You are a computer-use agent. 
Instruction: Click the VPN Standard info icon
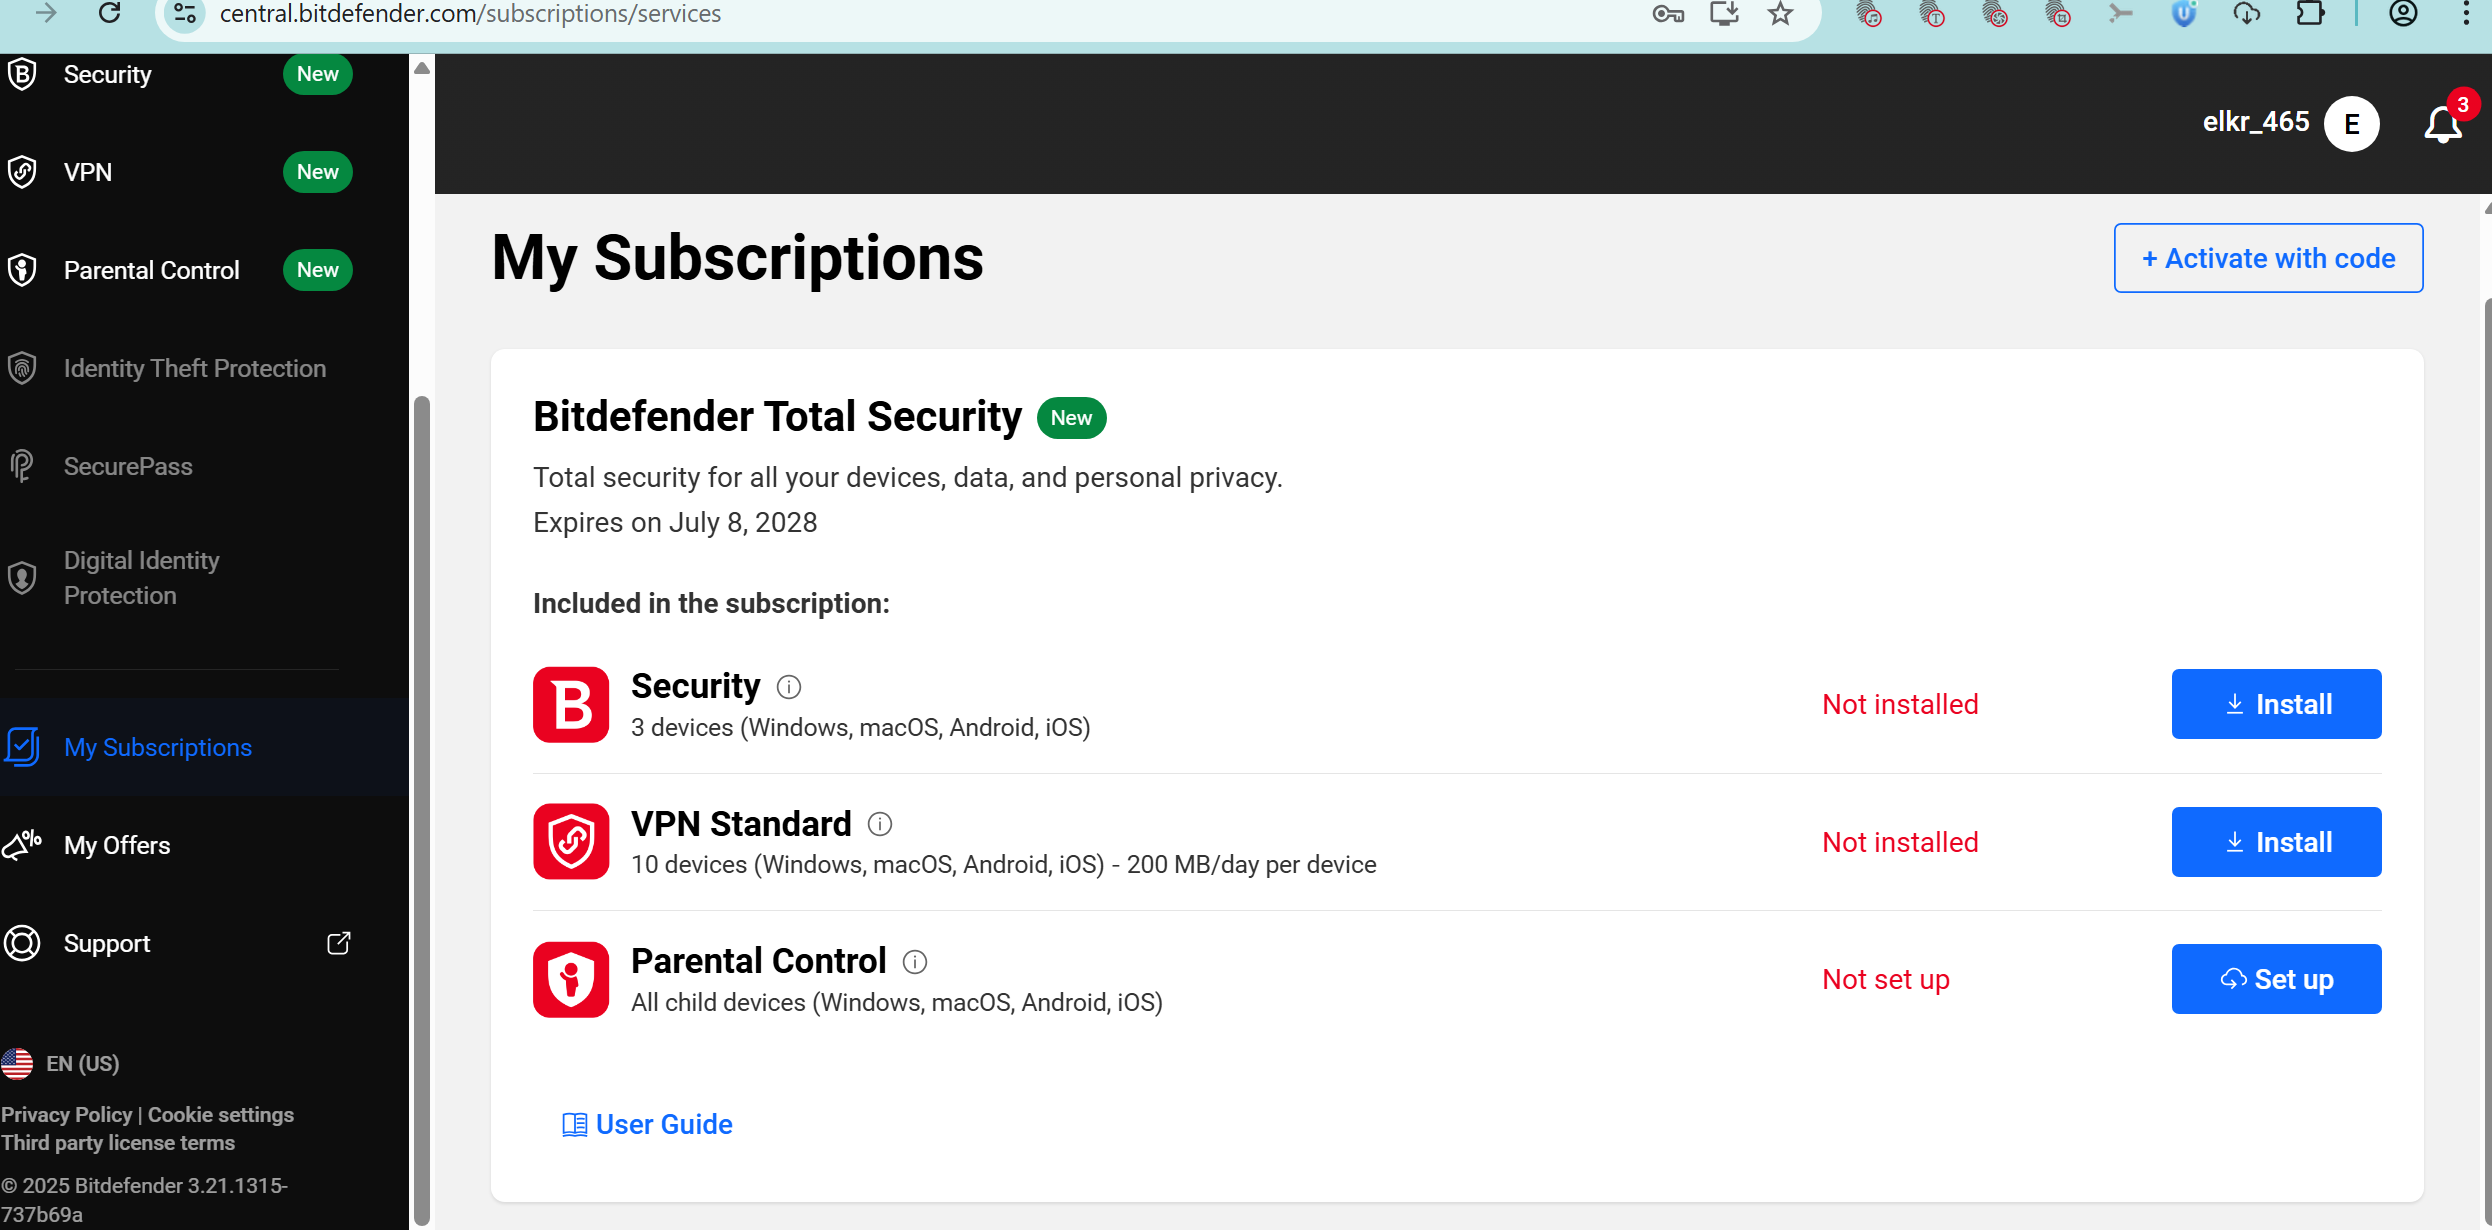pos(880,824)
